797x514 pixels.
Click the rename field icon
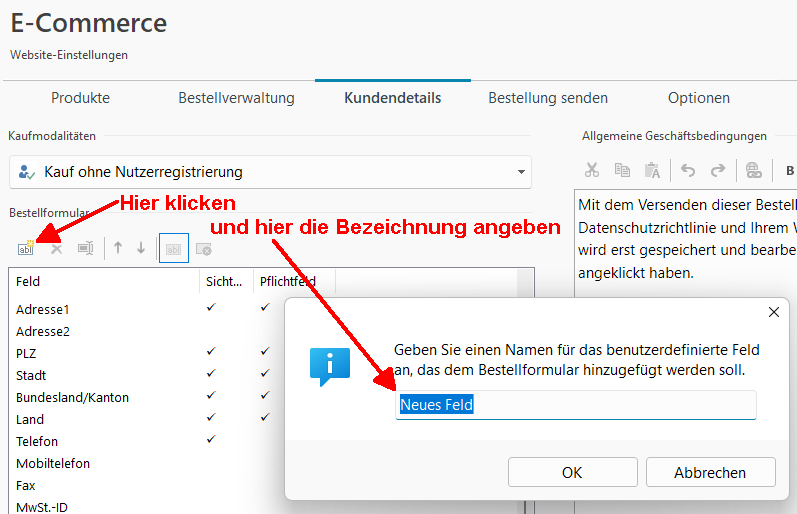pos(85,248)
